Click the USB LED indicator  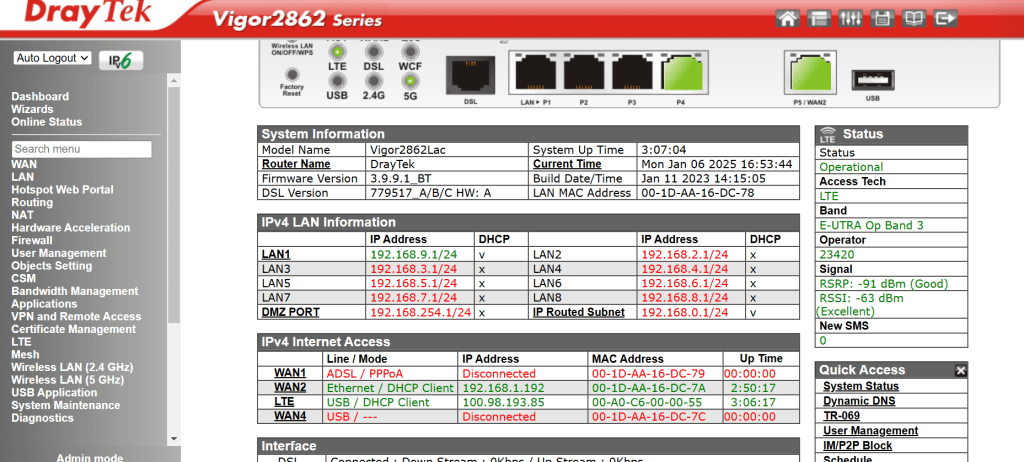tap(337, 81)
